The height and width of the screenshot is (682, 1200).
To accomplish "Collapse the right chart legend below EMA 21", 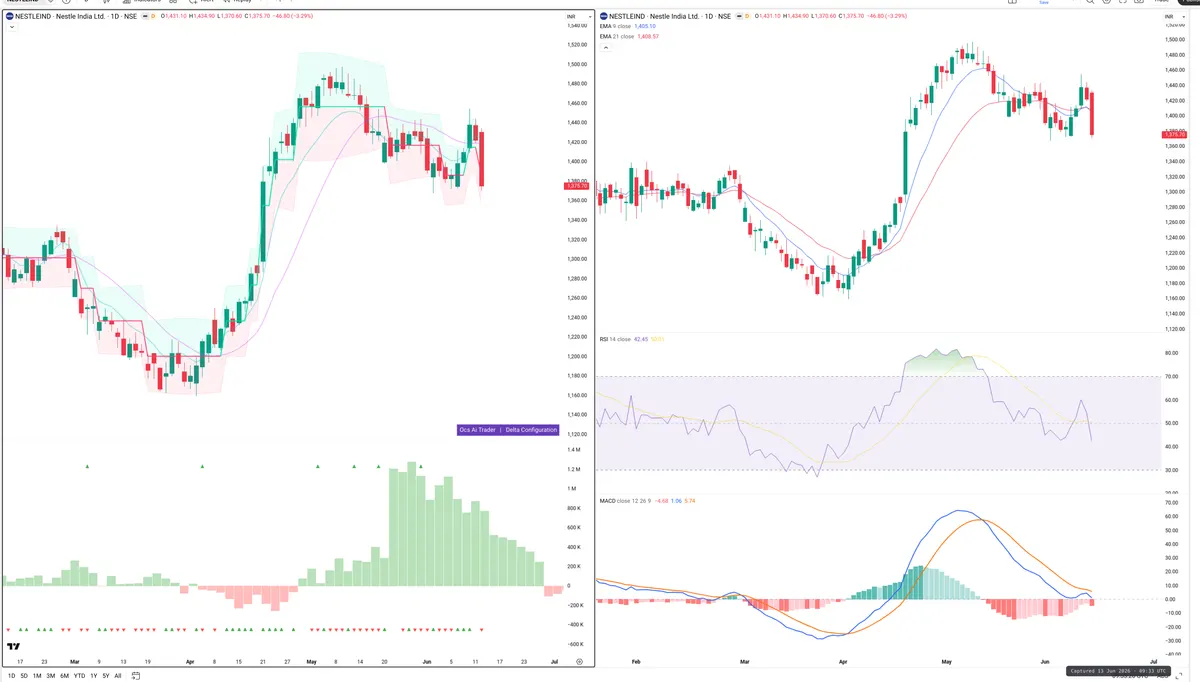I will click(604, 47).
